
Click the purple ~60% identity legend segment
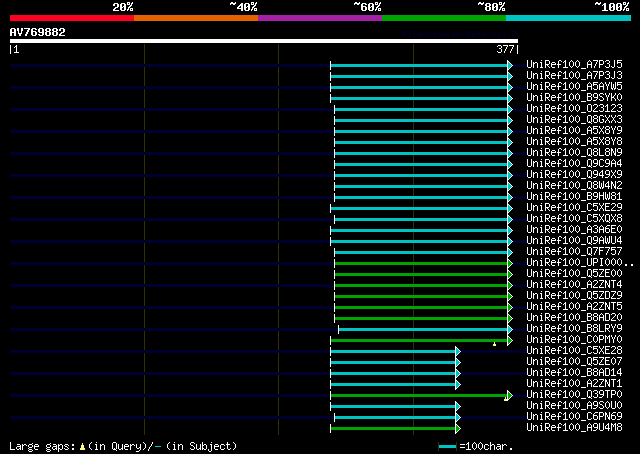320,18
